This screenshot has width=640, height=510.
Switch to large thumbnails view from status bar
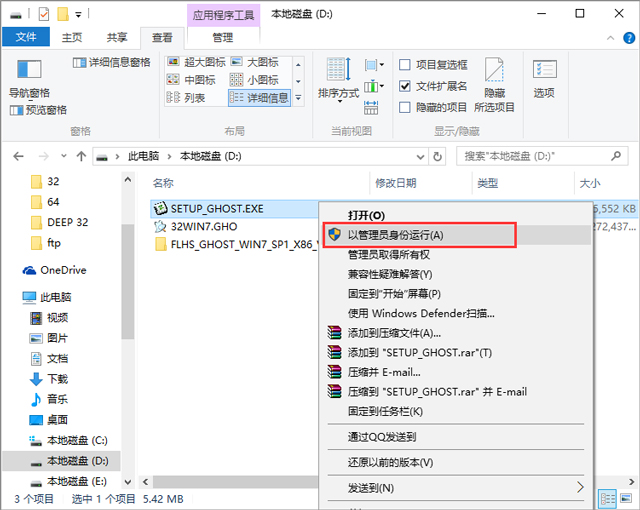pos(626,499)
